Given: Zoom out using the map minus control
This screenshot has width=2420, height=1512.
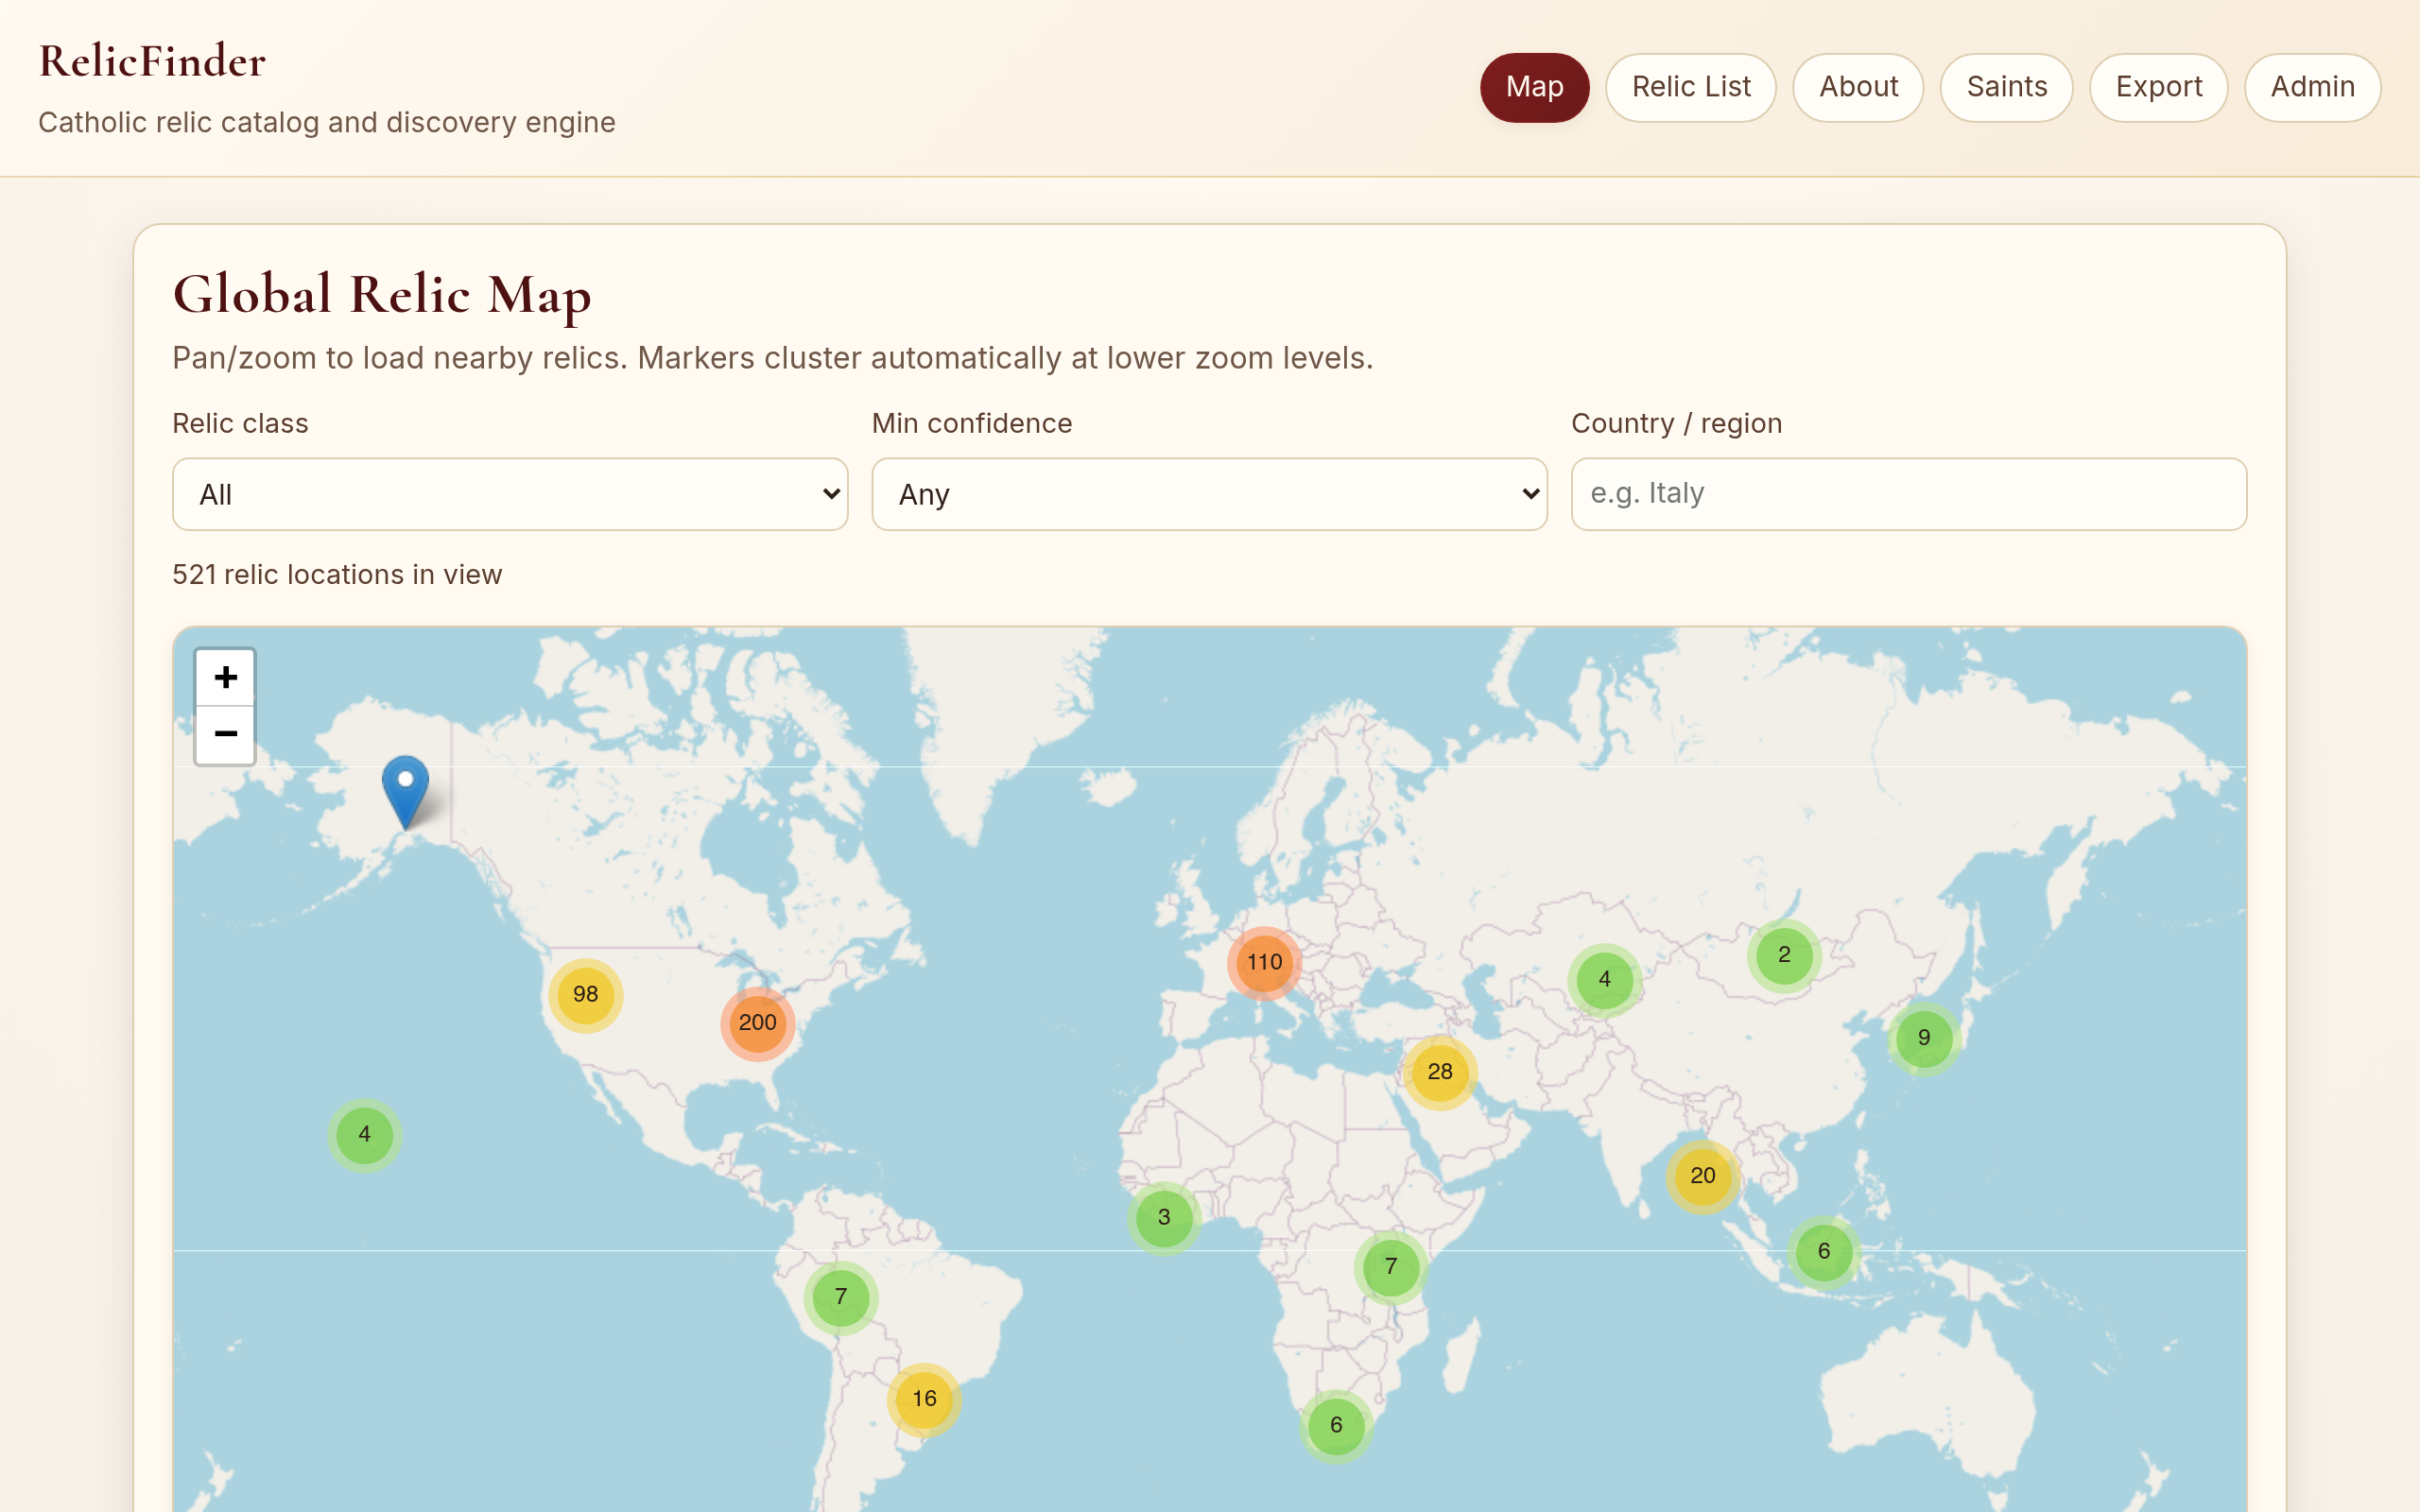Looking at the screenshot, I should (x=224, y=735).
